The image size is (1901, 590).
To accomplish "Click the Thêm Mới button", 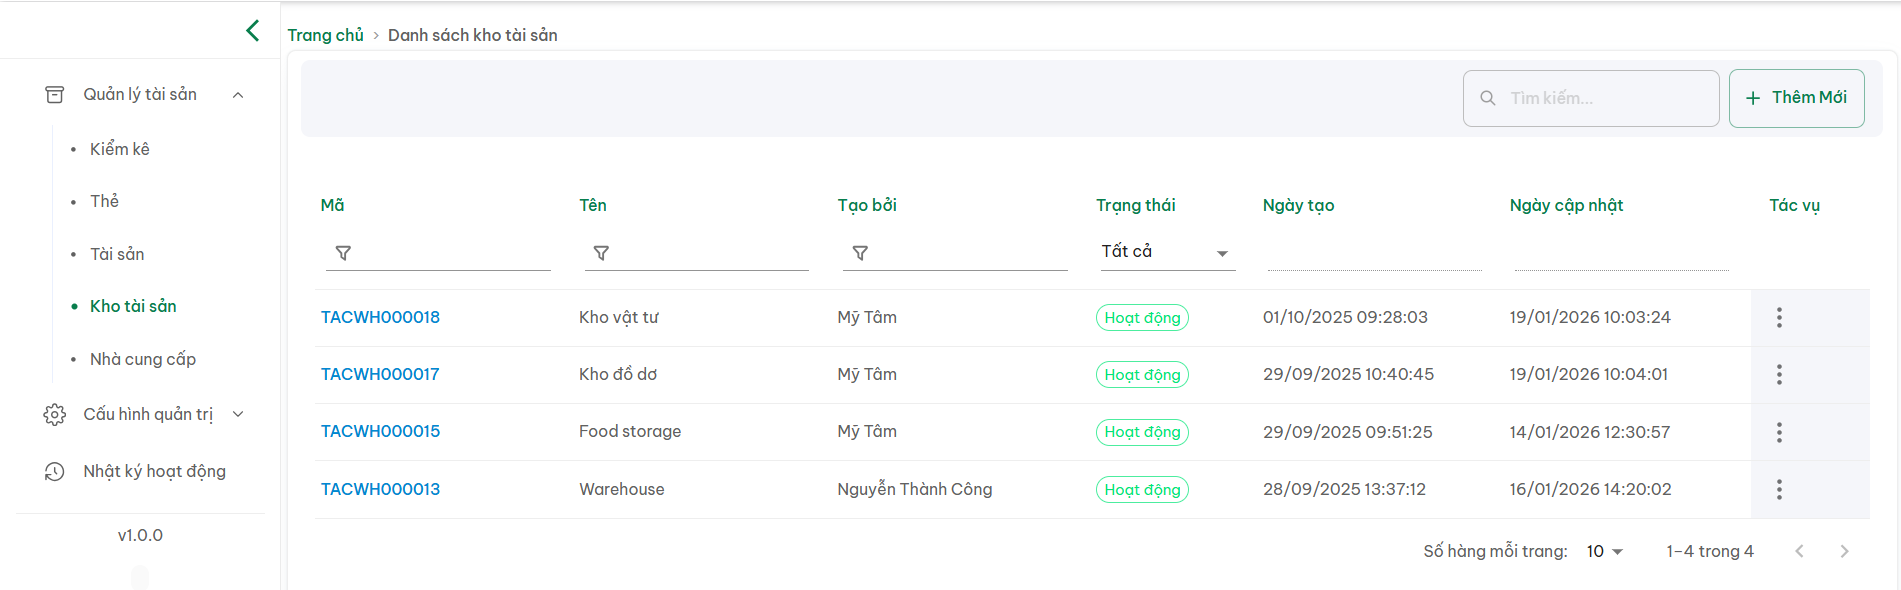I will (1796, 98).
